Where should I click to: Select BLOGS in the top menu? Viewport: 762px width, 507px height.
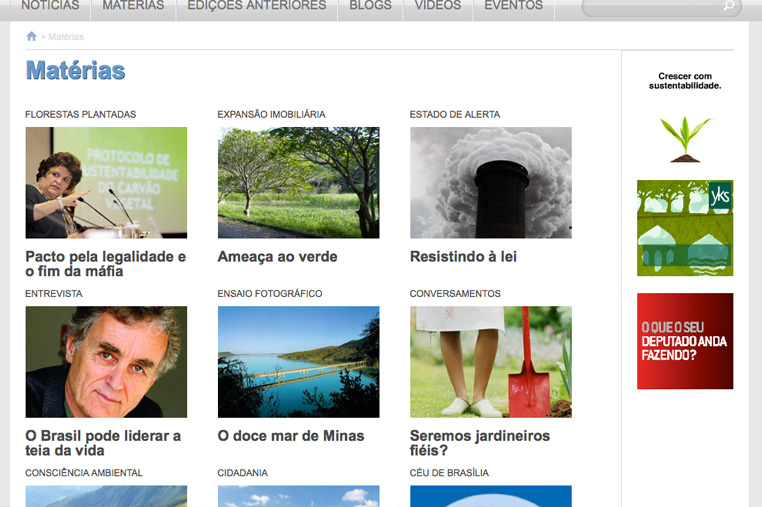coord(370,6)
